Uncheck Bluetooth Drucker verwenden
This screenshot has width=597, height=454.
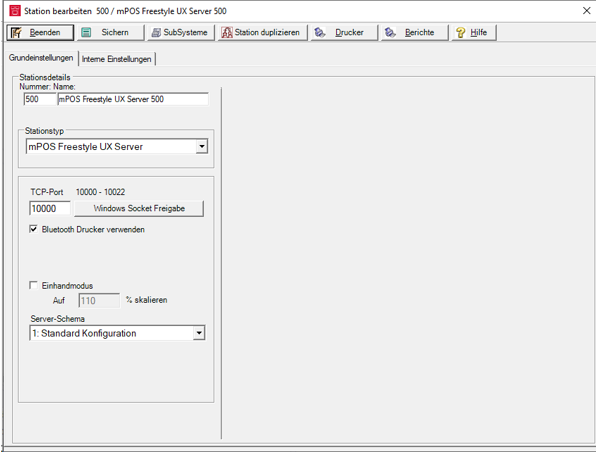33,229
